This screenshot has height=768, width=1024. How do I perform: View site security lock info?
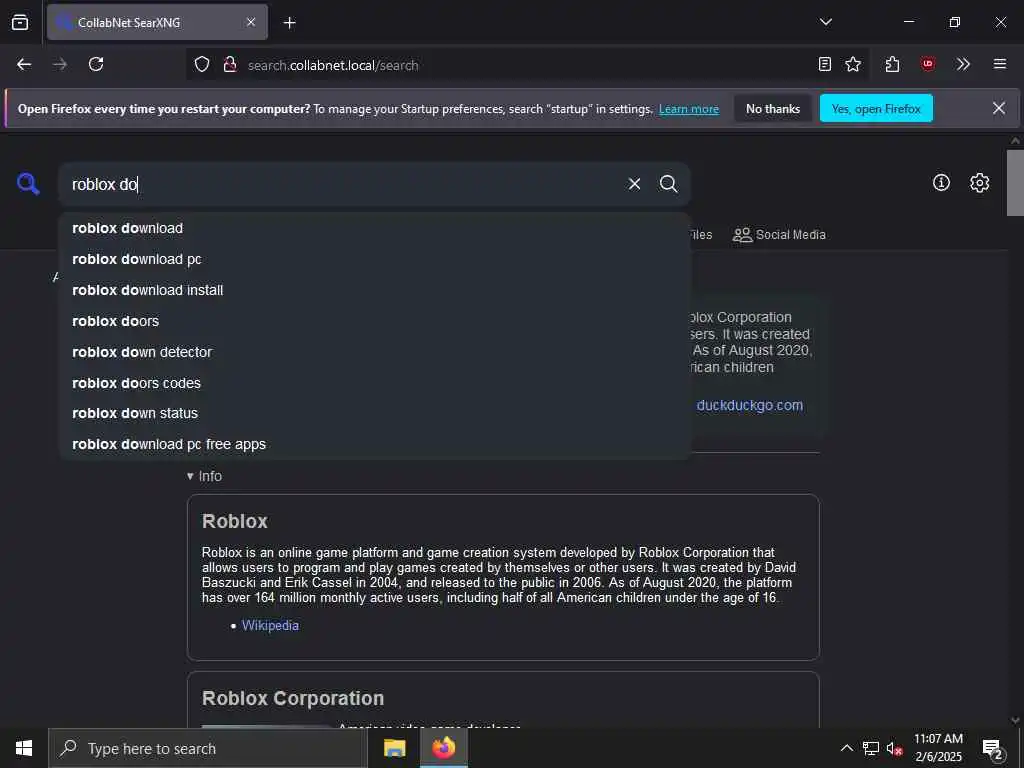tap(229, 65)
